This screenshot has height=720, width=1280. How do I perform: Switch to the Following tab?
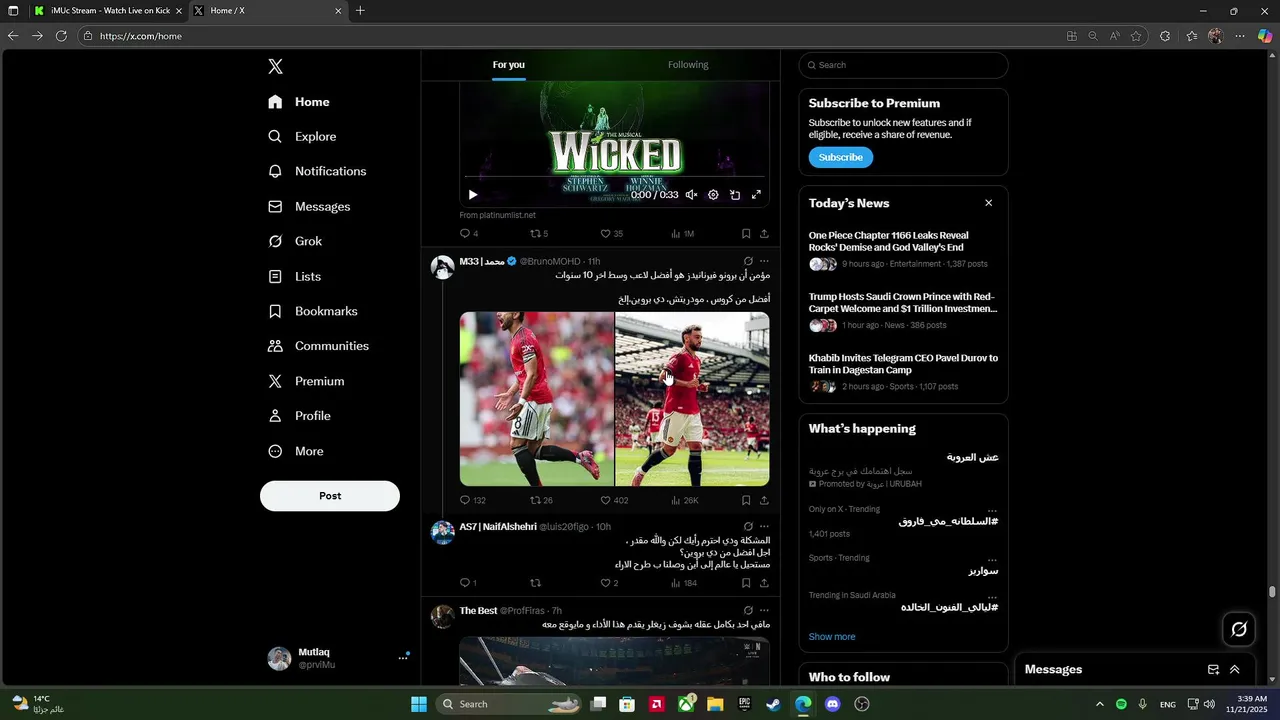(688, 65)
